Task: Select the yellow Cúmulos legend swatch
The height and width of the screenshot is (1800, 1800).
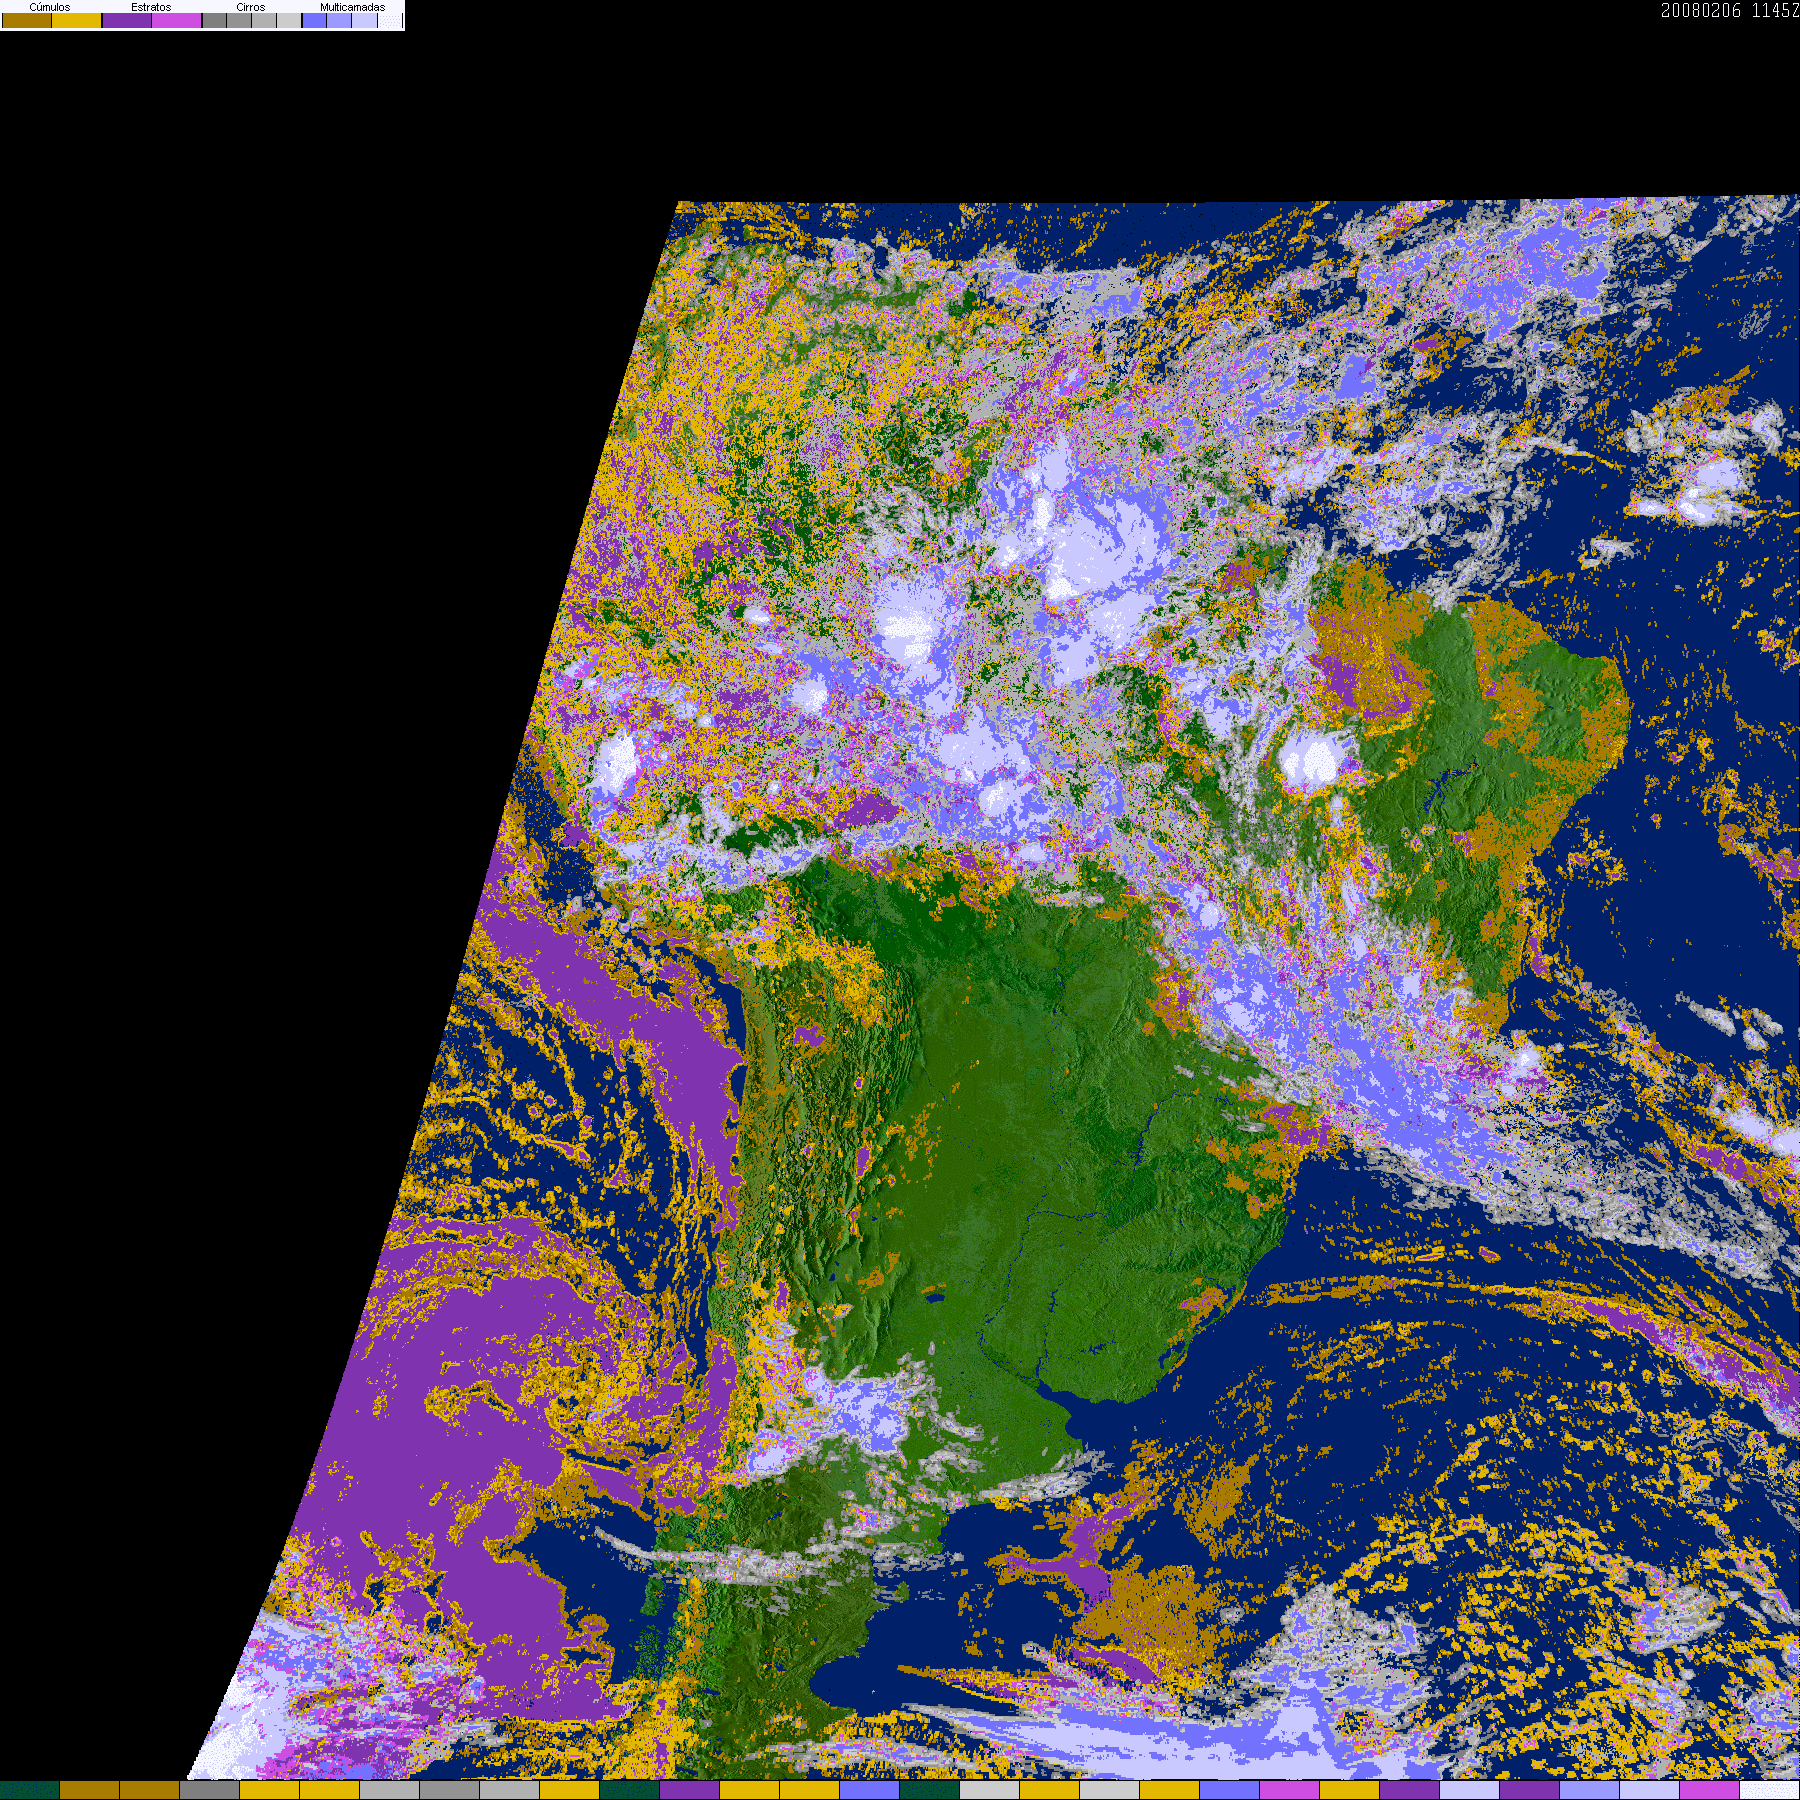Action: 77,21
